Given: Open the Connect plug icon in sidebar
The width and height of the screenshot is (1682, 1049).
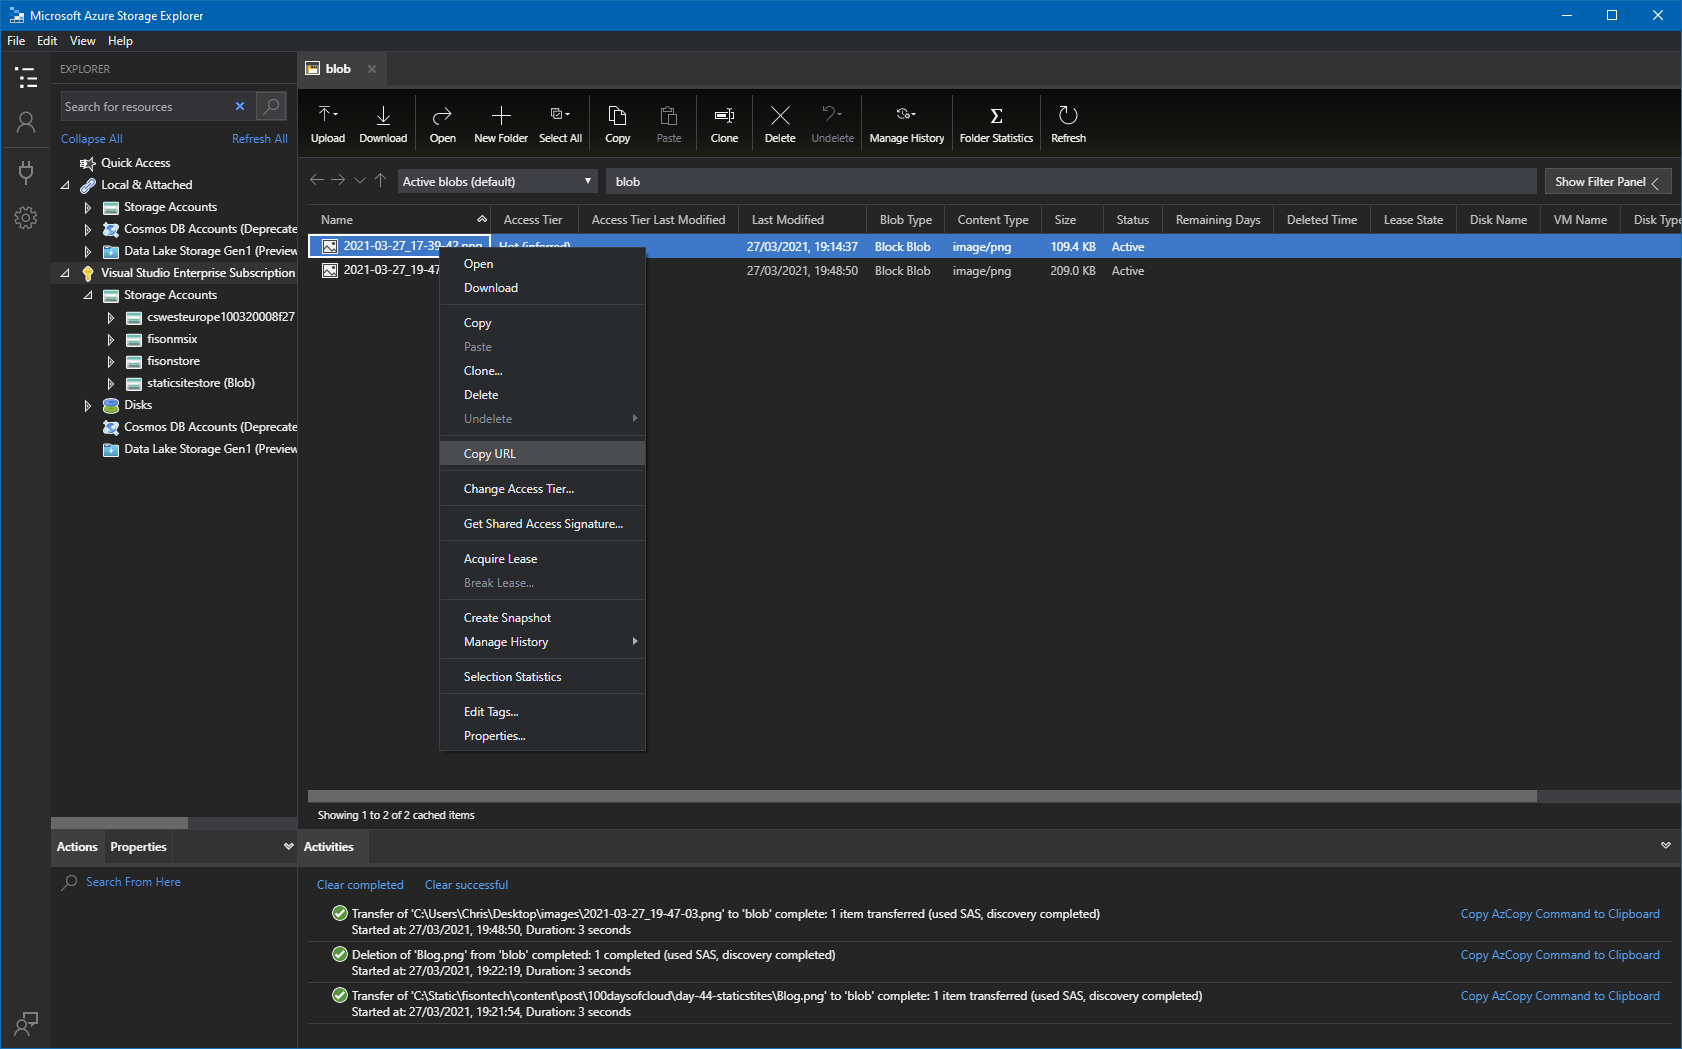Looking at the screenshot, I should [26, 171].
